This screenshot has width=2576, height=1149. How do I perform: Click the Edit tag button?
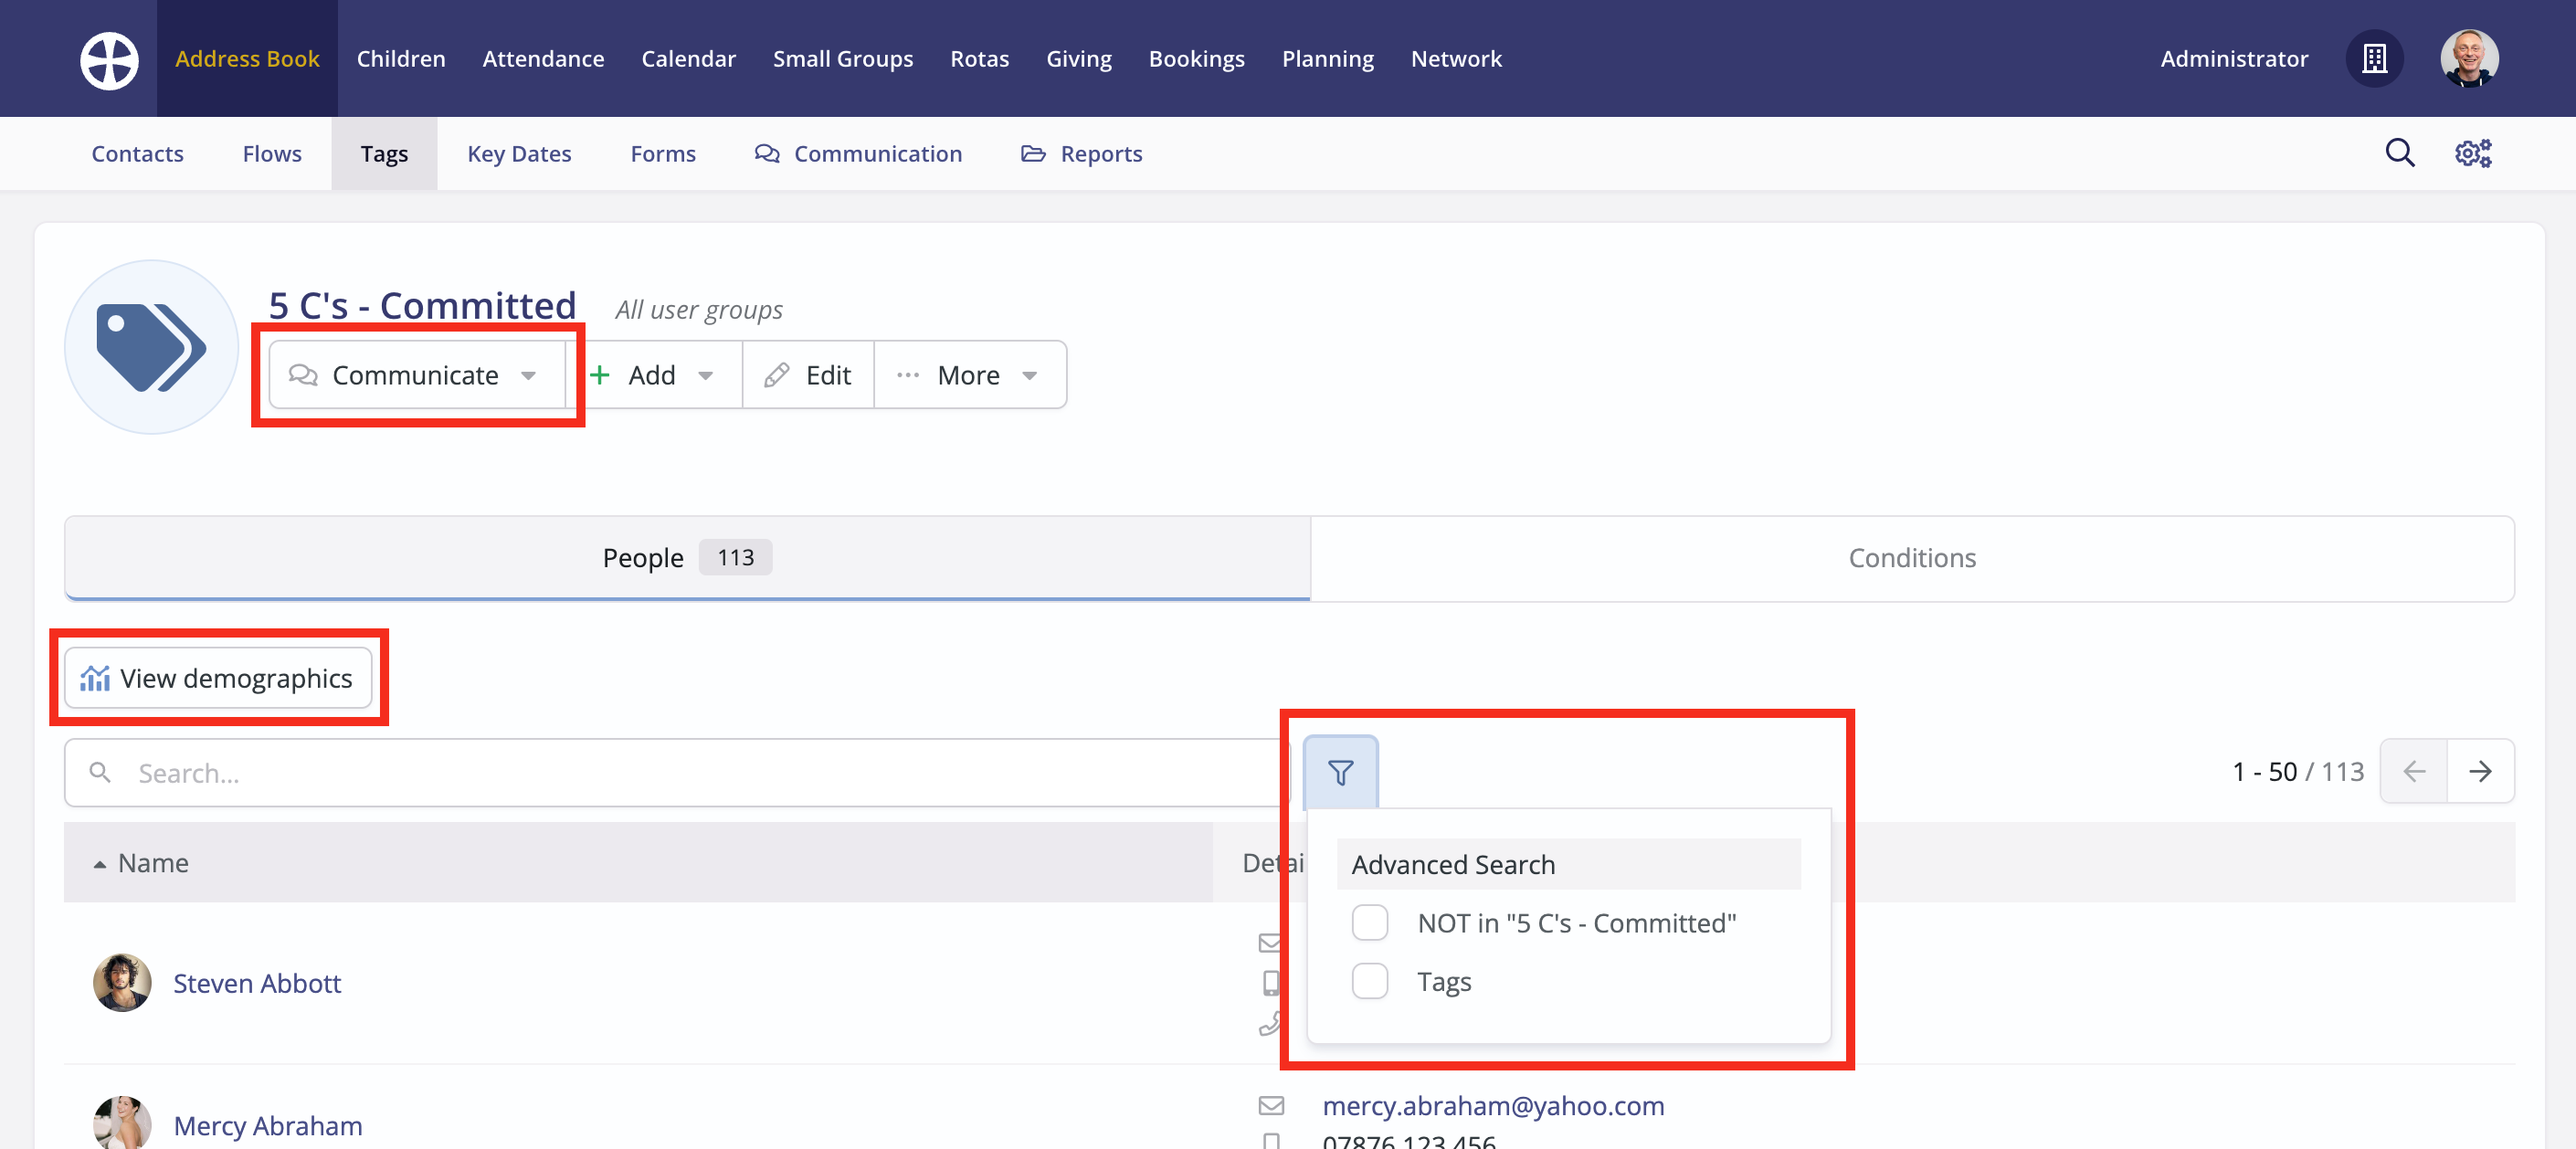point(808,375)
